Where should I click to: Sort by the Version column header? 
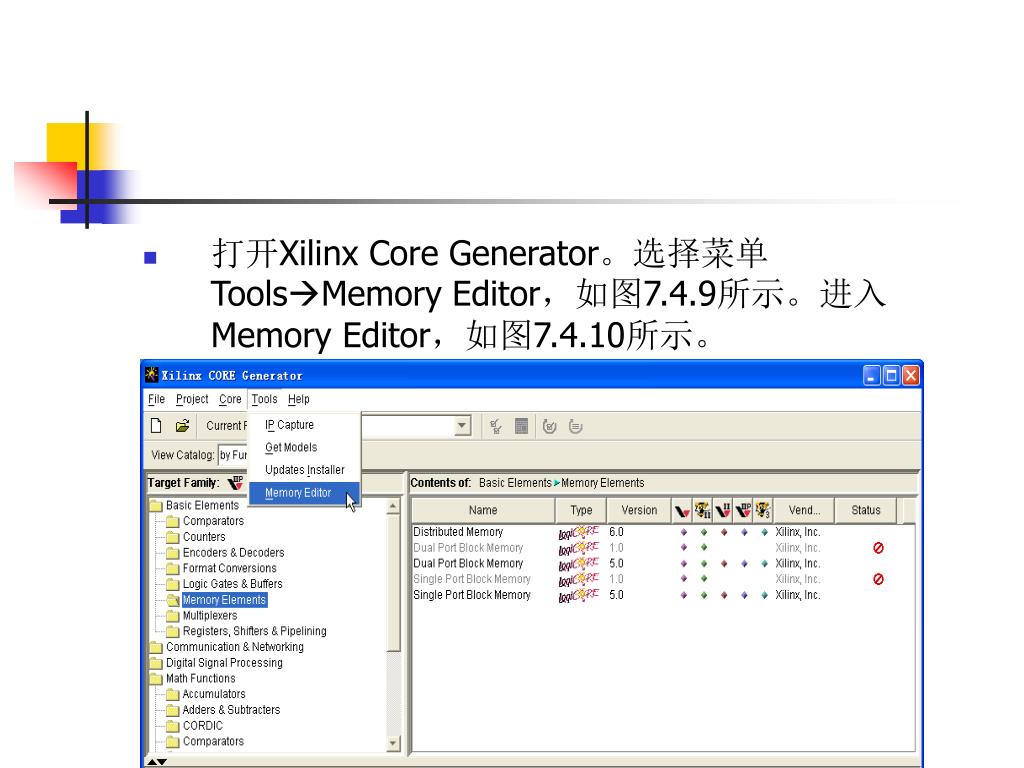pos(639,511)
